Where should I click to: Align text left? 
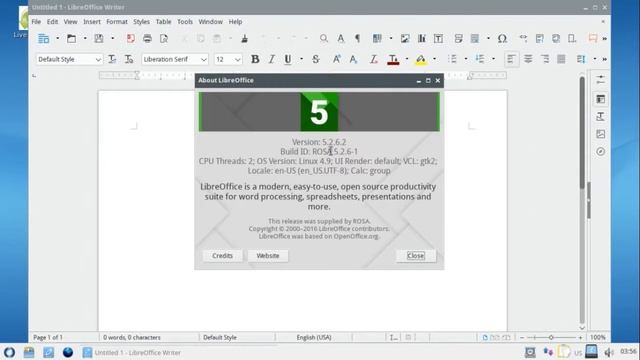pyautogui.click(x=511, y=59)
